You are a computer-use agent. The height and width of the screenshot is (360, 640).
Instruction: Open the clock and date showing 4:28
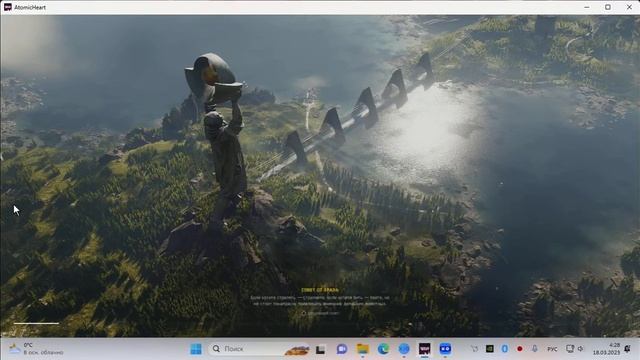(607, 349)
